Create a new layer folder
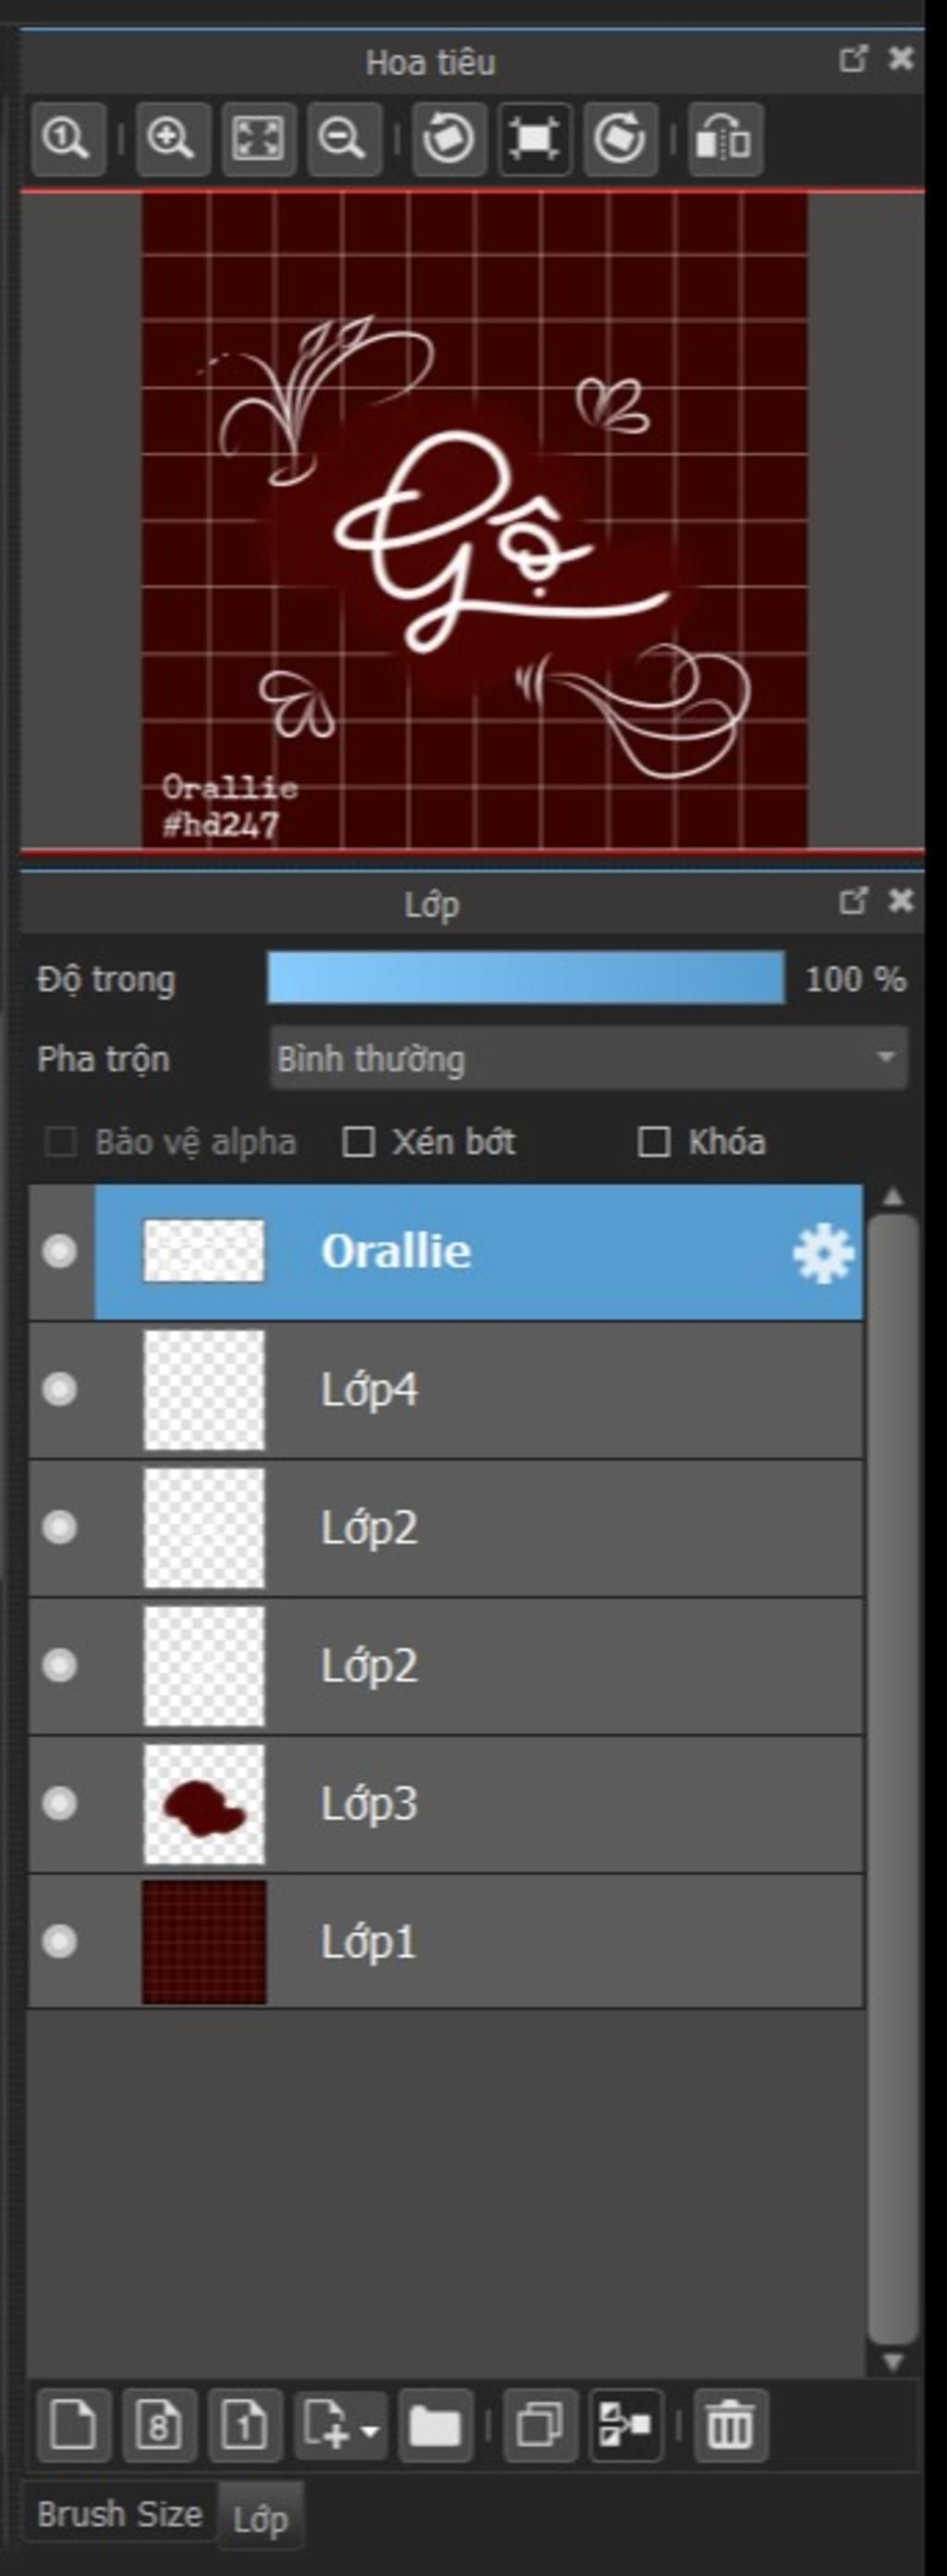 435,2425
